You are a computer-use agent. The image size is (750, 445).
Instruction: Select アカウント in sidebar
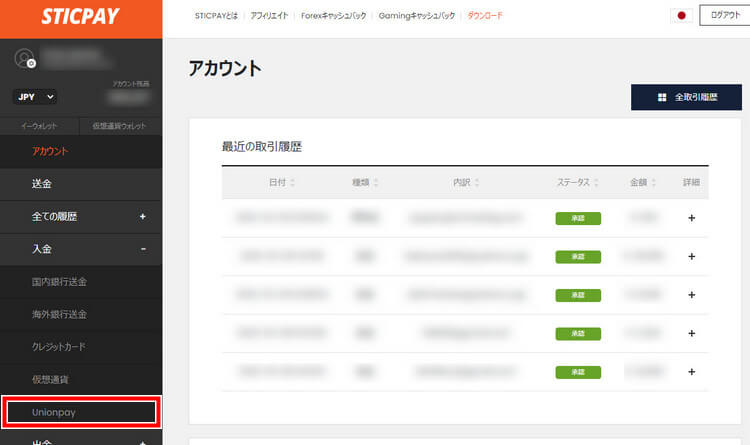tap(81, 151)
